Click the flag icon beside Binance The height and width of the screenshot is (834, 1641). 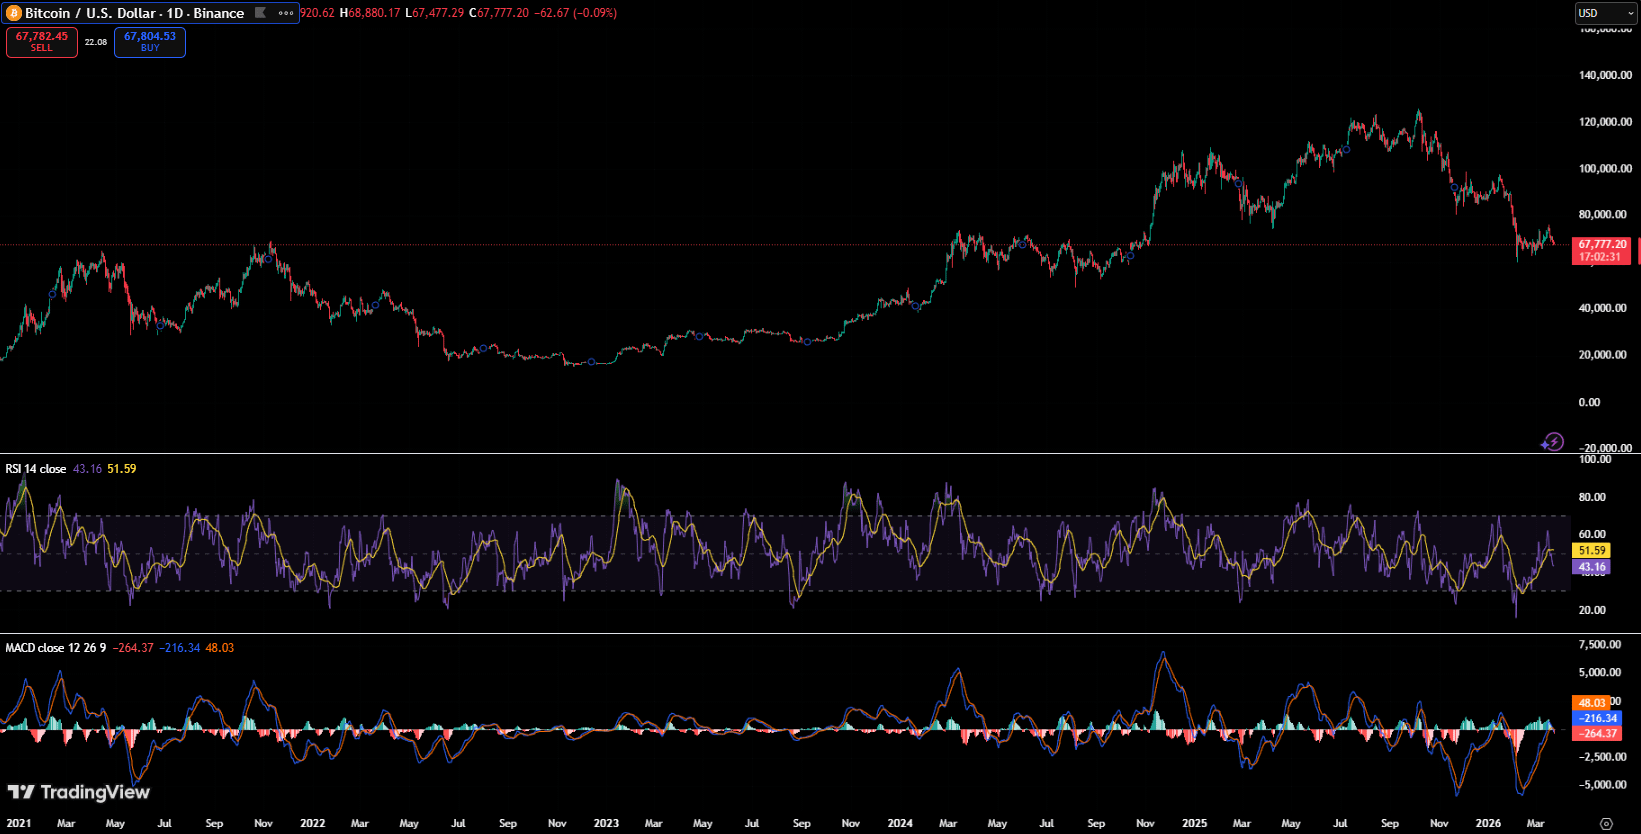tap(260, 13)
